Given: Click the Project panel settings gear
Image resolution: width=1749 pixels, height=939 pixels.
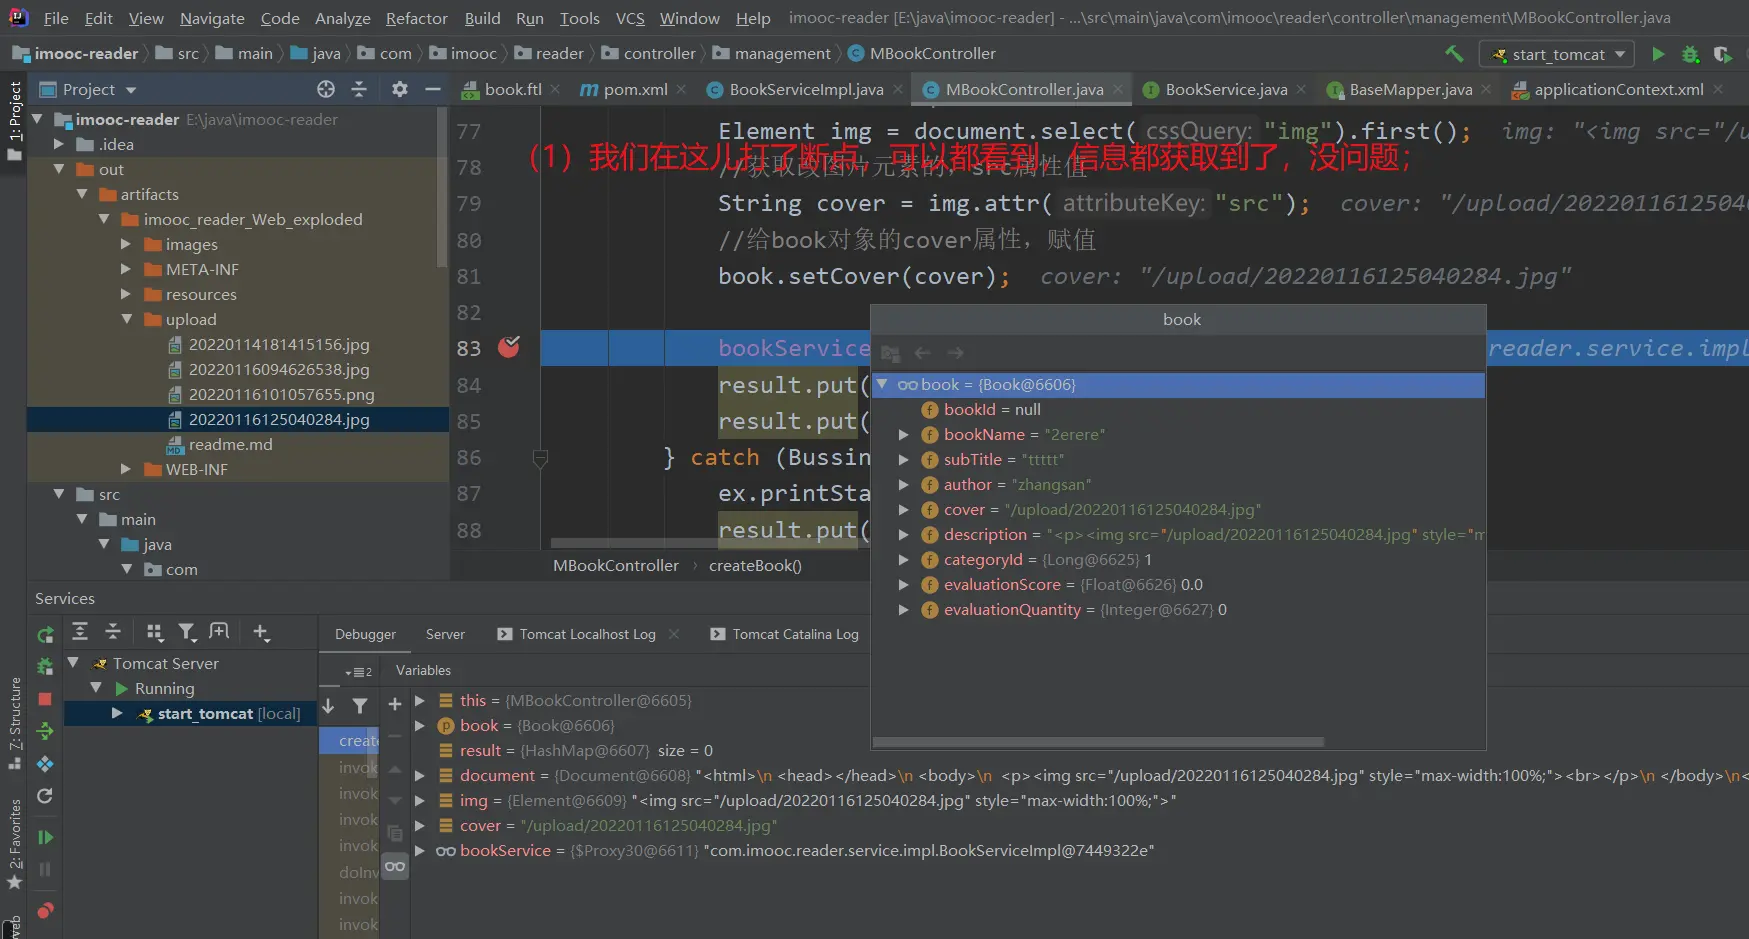Looking at the screenshot, I should [400, 89].
